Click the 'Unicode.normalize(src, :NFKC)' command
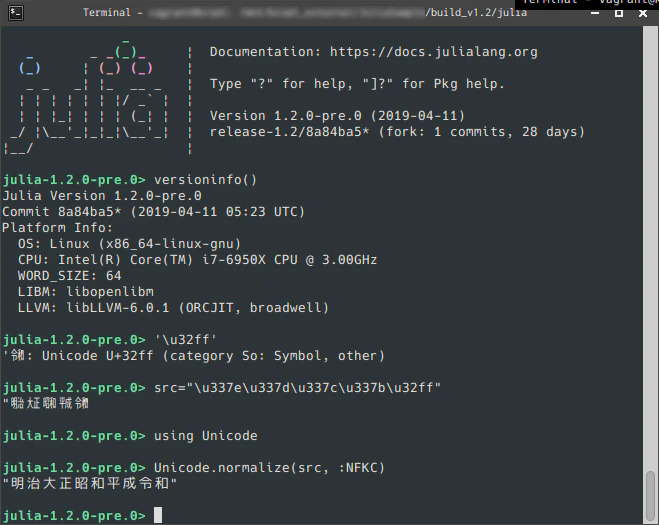The width and height of the screenshot is (659, 525). tap(269, 468)
